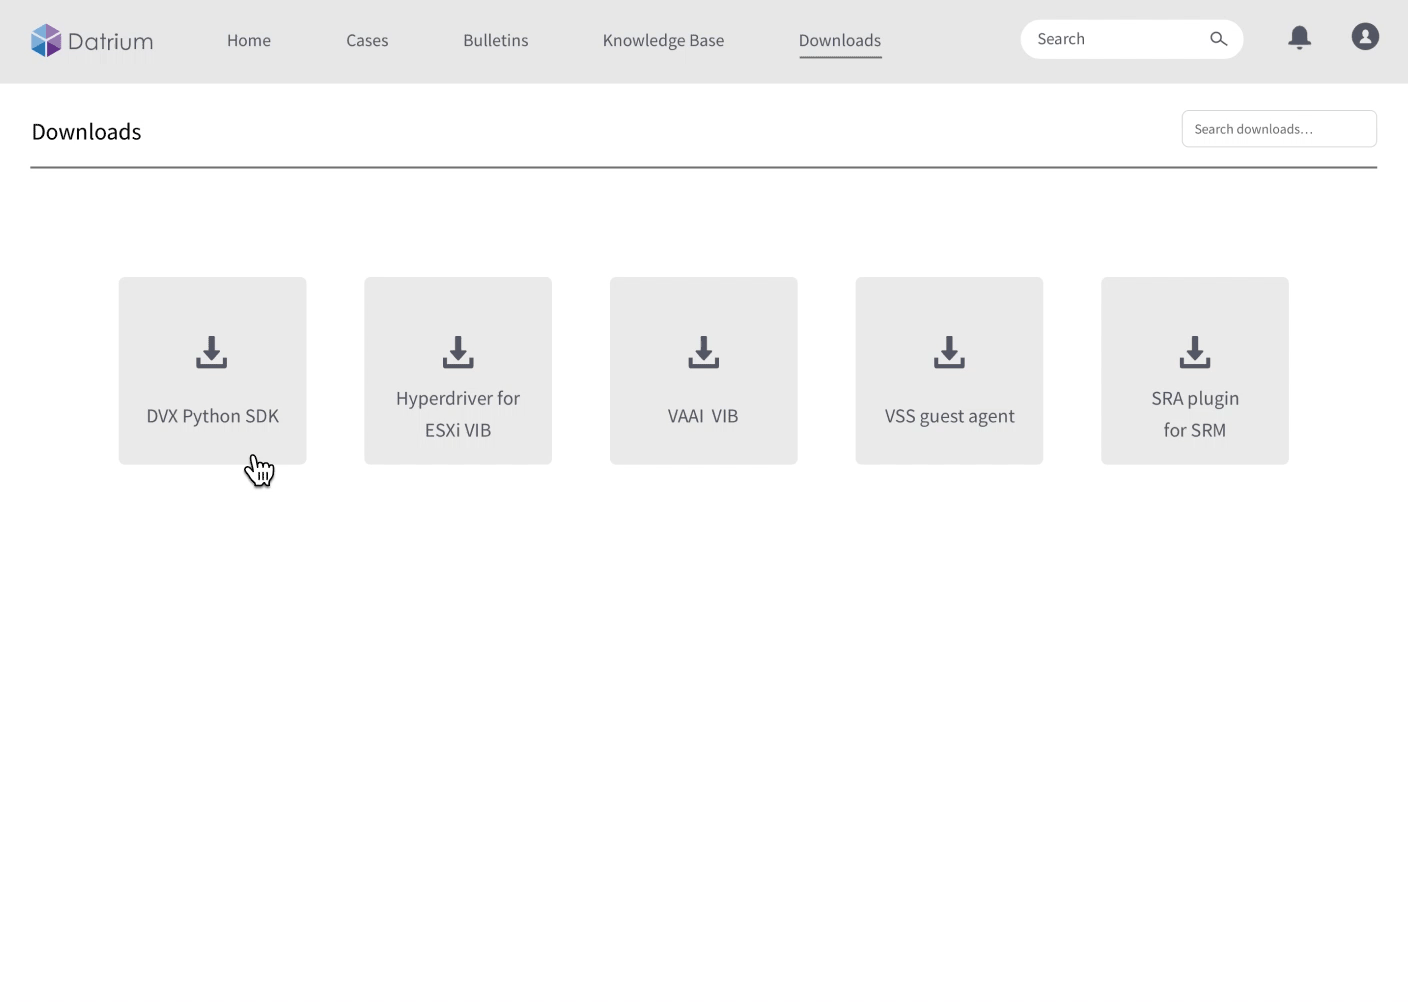Click the VAAI VIB label
The width and height of the screenshot is (1408, 1004).
[x=703, y=416]
